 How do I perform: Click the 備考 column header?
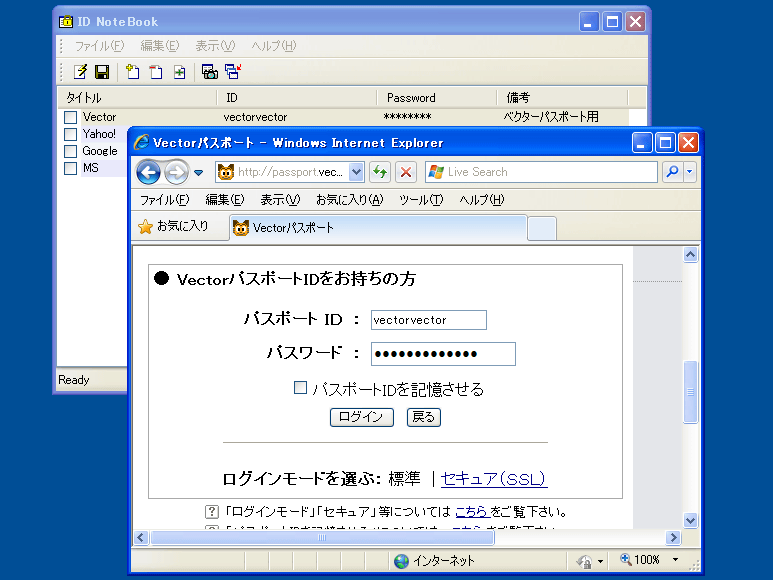pos(562,98)
